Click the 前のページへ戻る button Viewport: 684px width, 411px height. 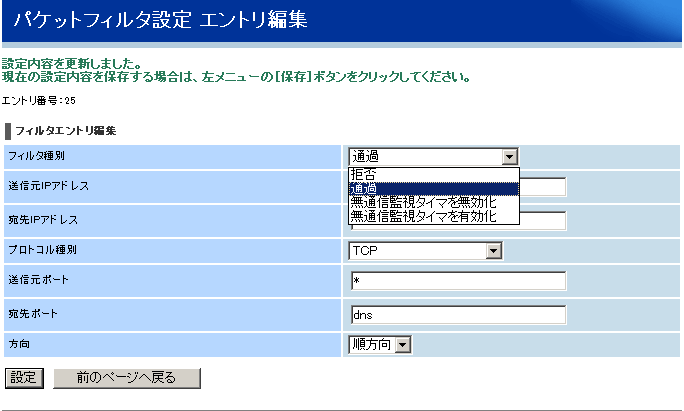[x=126, y=377]
